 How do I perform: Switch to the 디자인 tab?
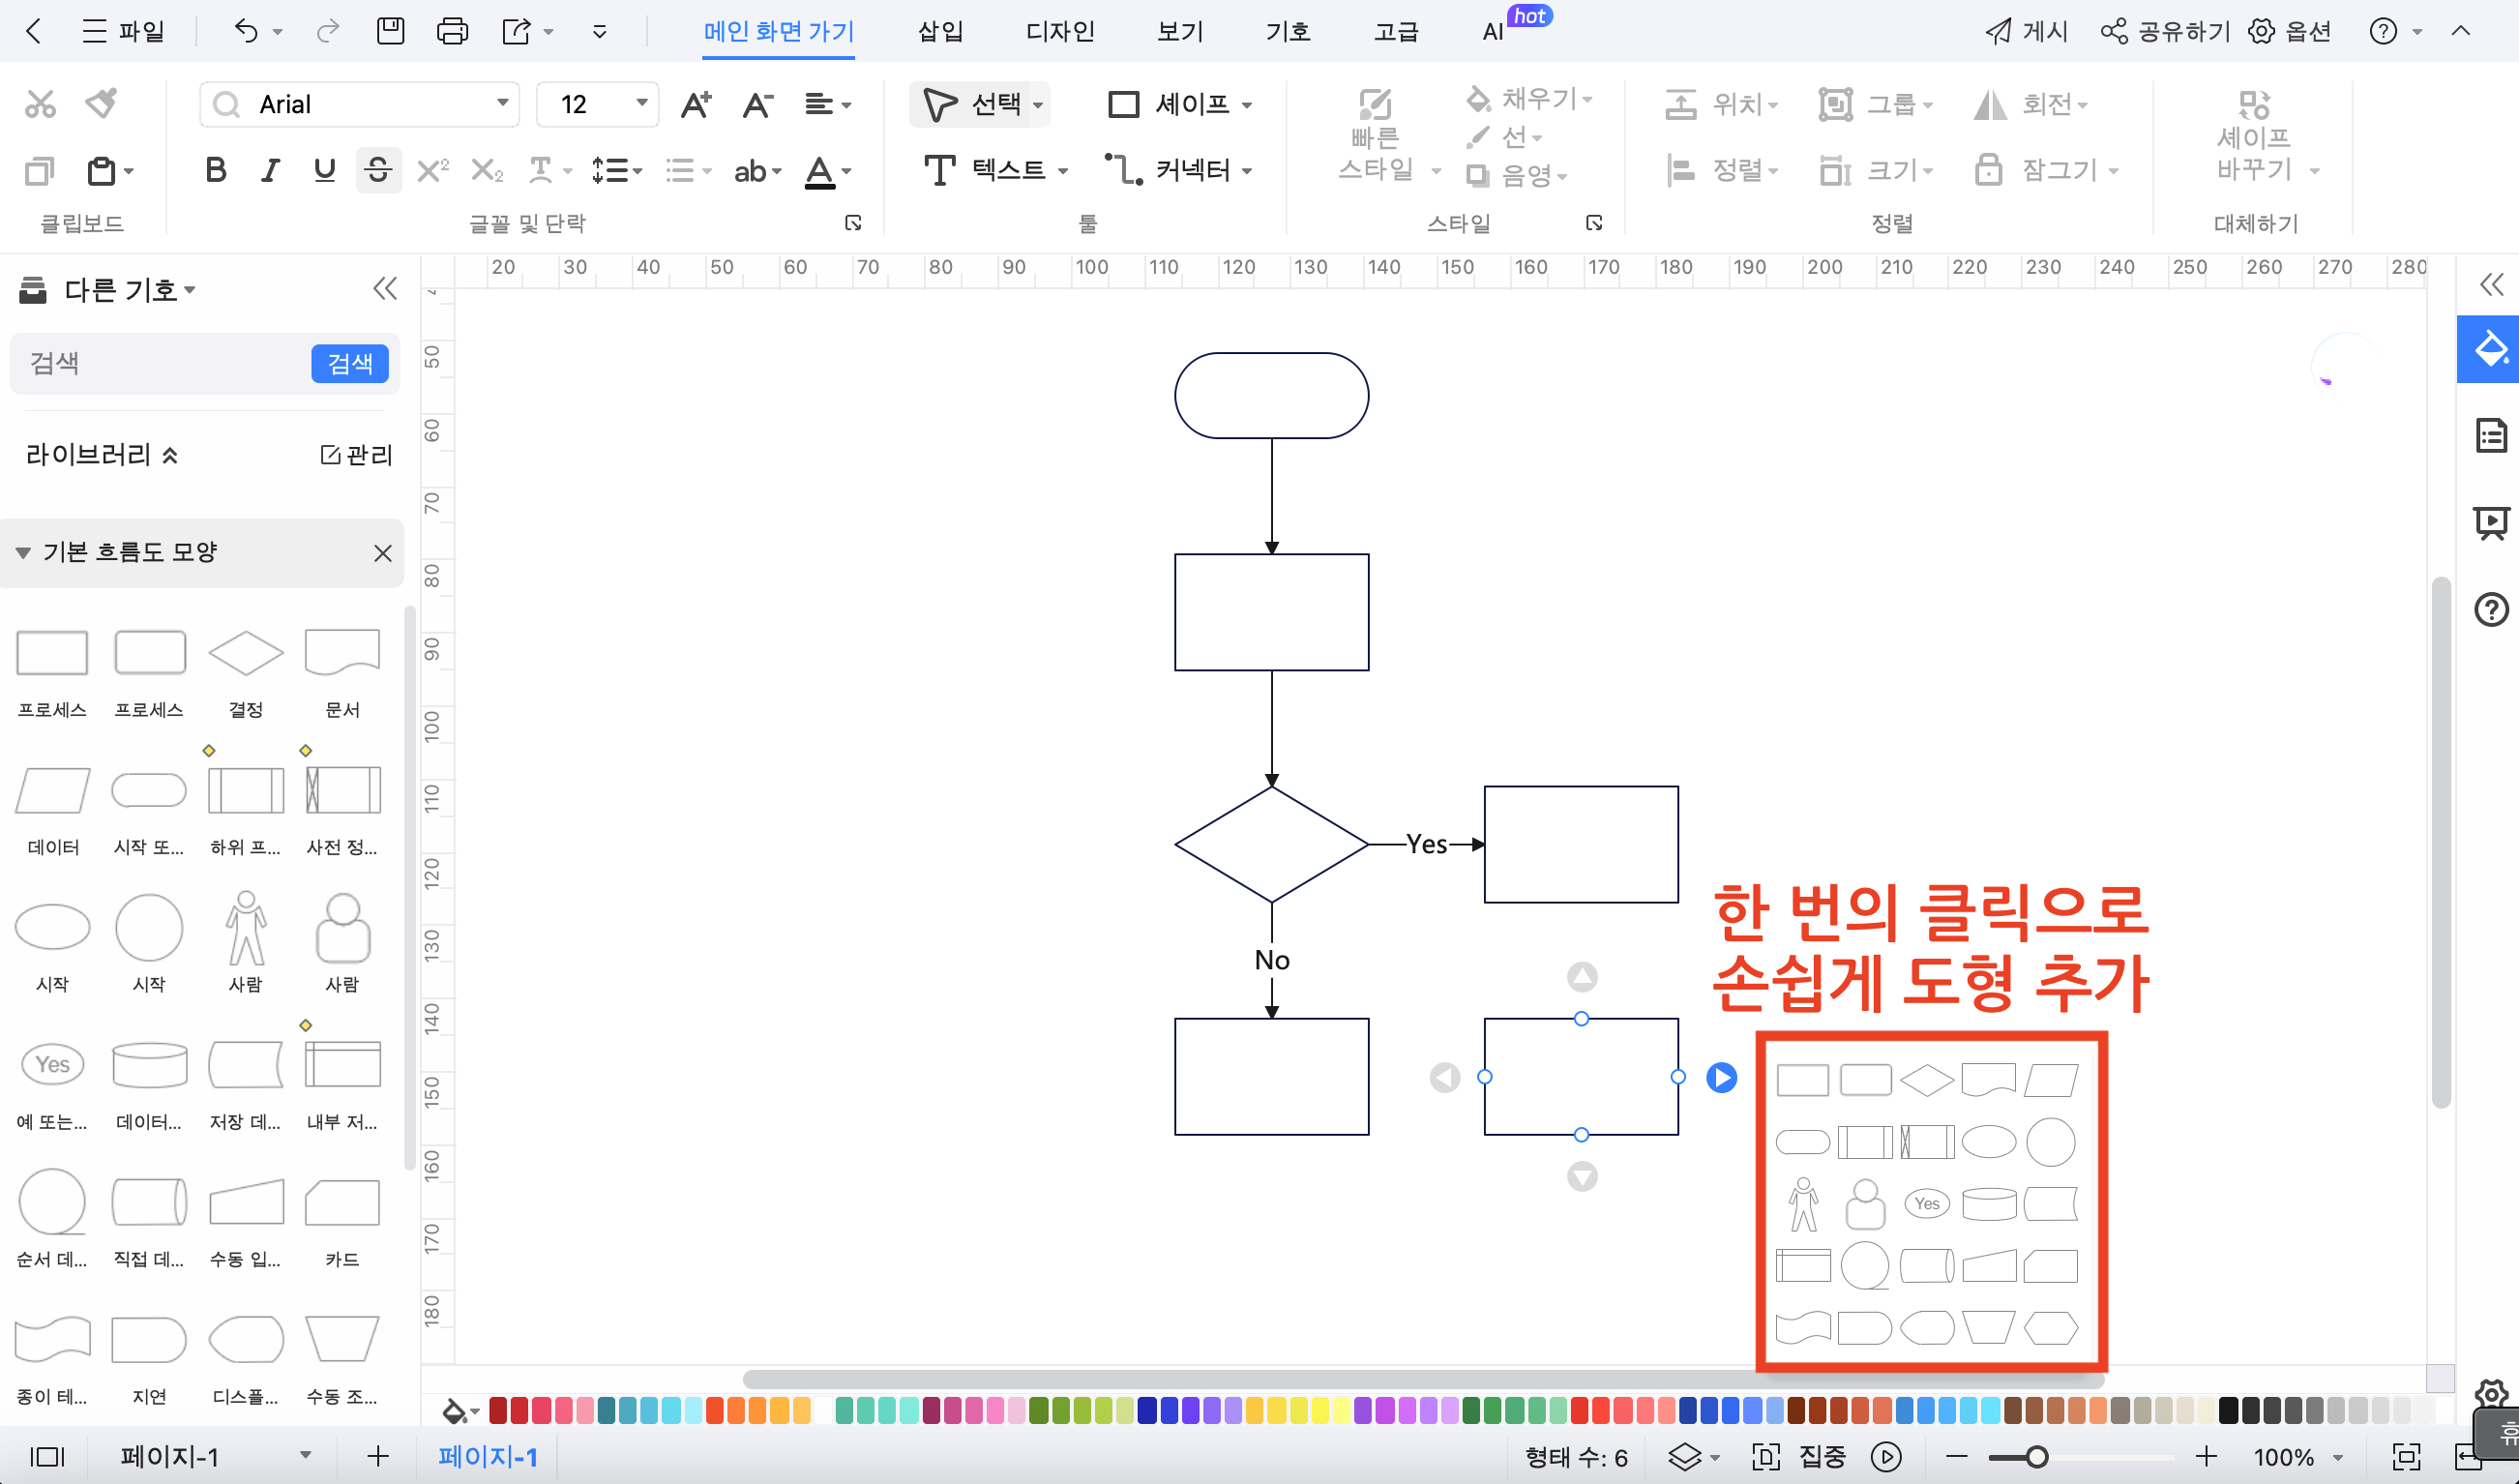point(1060,31)
